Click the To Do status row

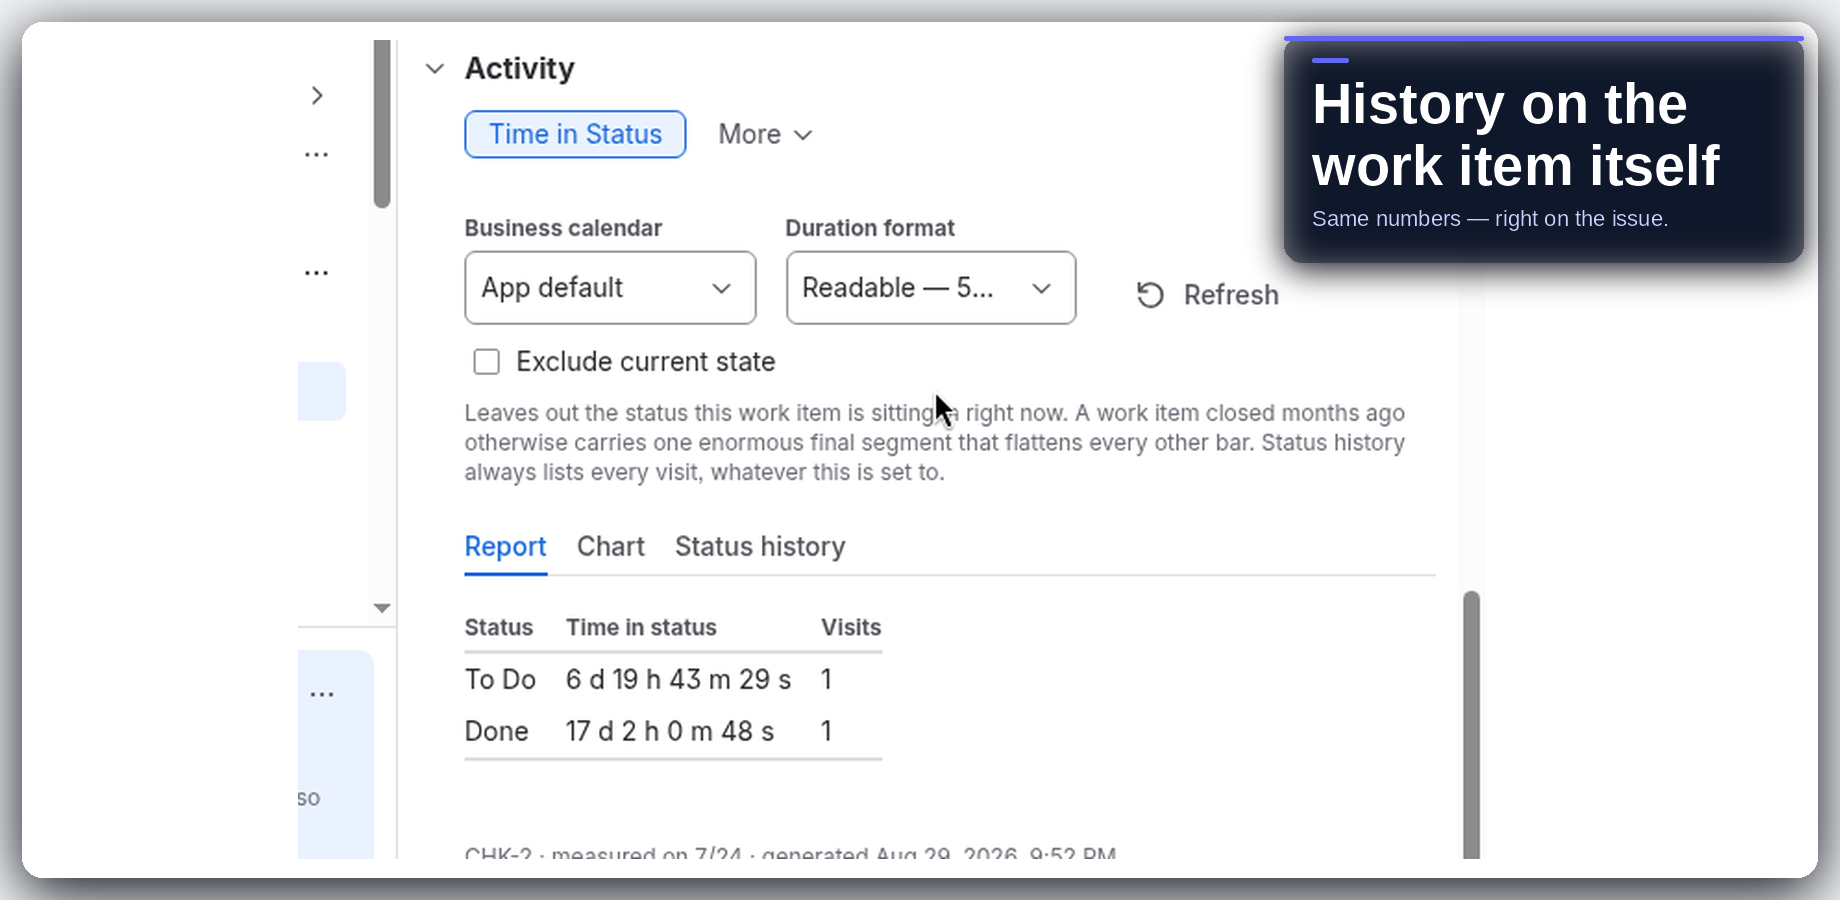pos(673,680)
